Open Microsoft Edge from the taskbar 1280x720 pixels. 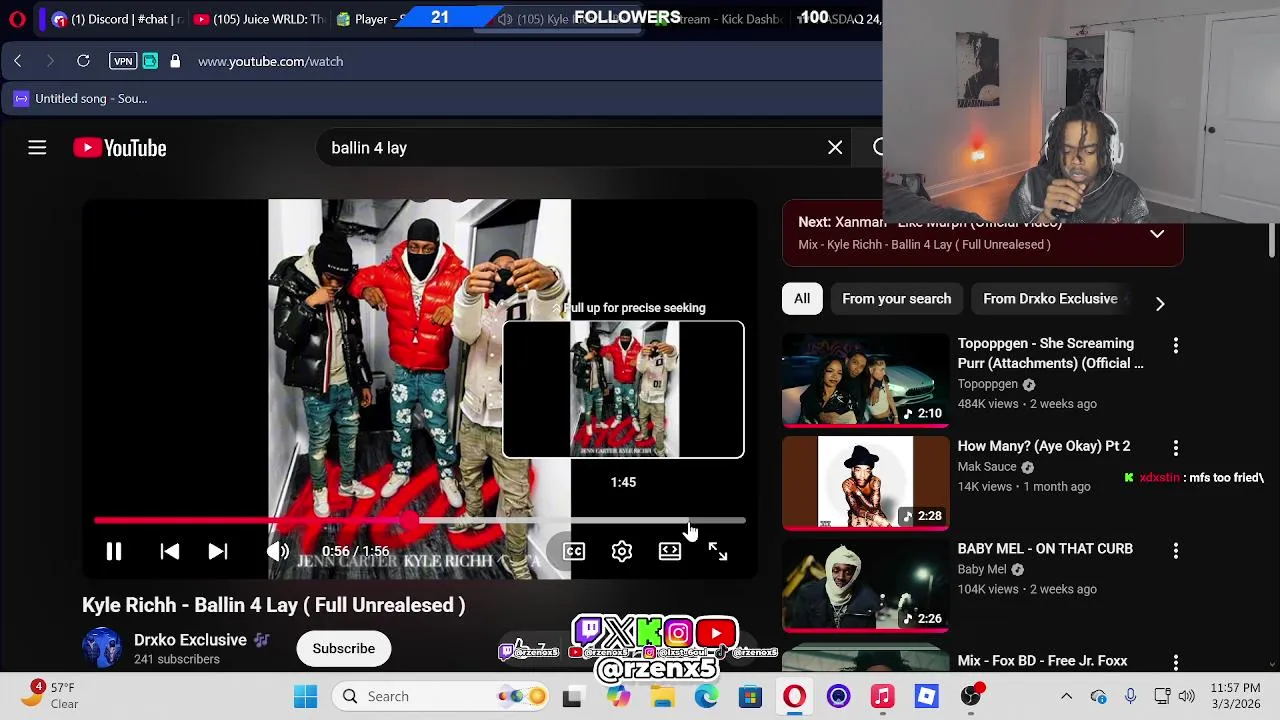[706, 697]
